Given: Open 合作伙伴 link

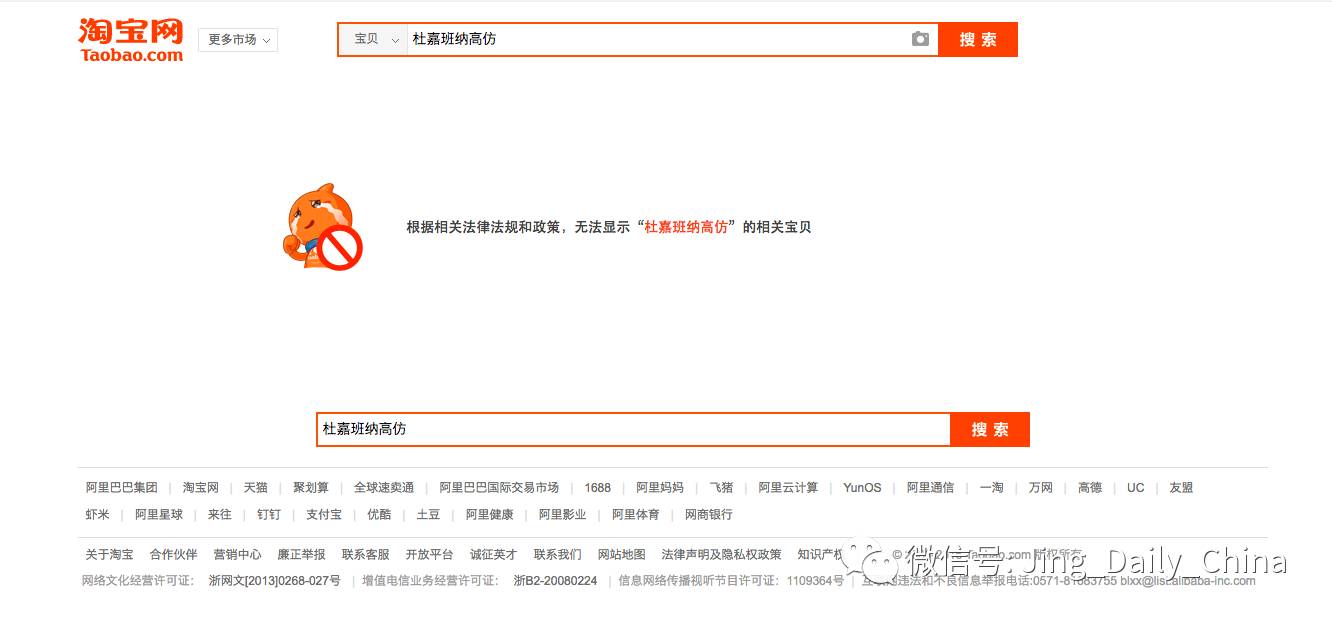Looking at the screenshot, I should pos(174,554).
